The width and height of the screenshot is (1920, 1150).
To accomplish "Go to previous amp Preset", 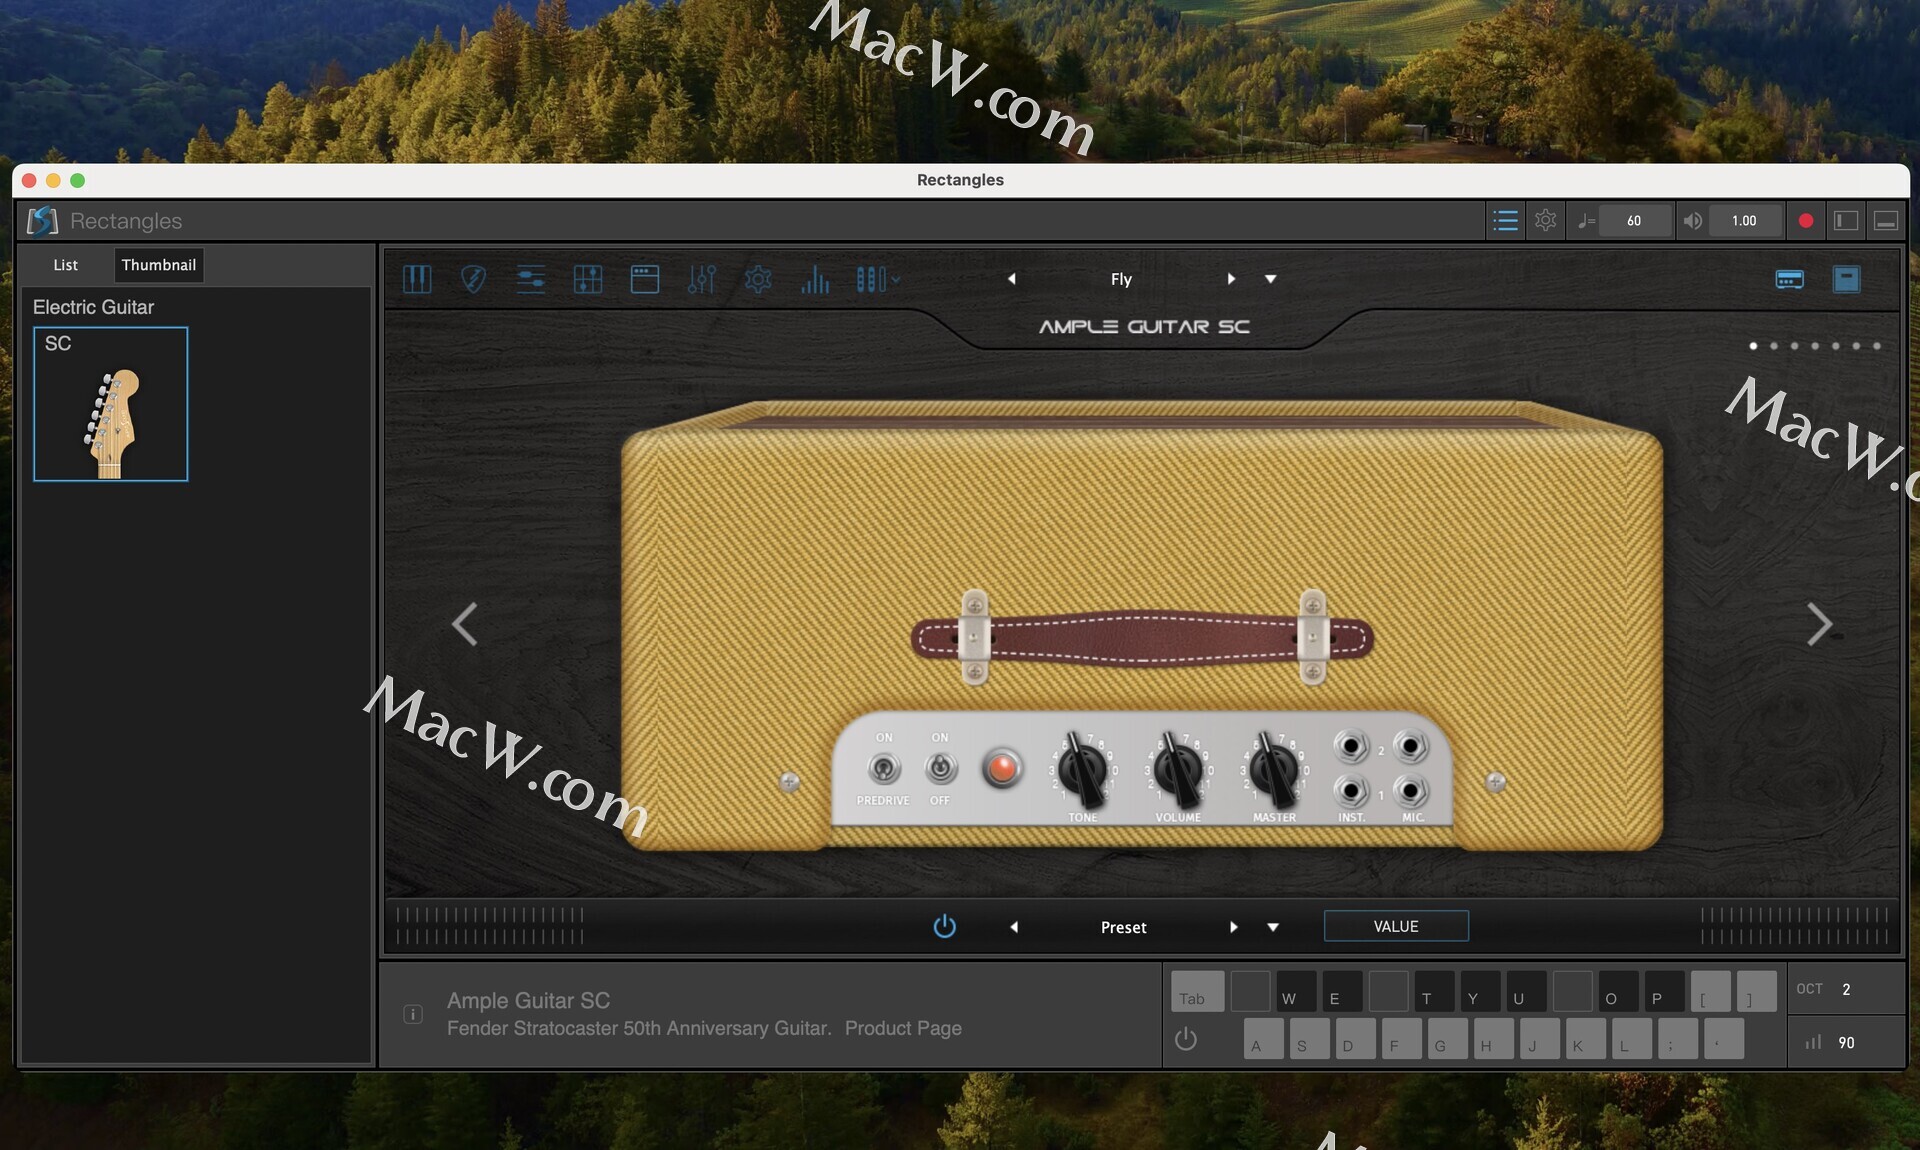I will pos(1014,927).
